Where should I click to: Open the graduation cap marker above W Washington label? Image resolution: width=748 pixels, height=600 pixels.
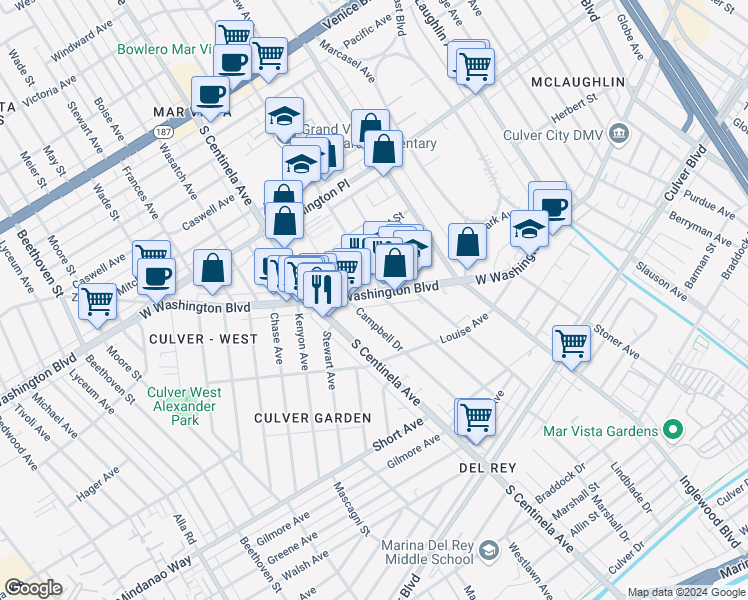(530, 229)
